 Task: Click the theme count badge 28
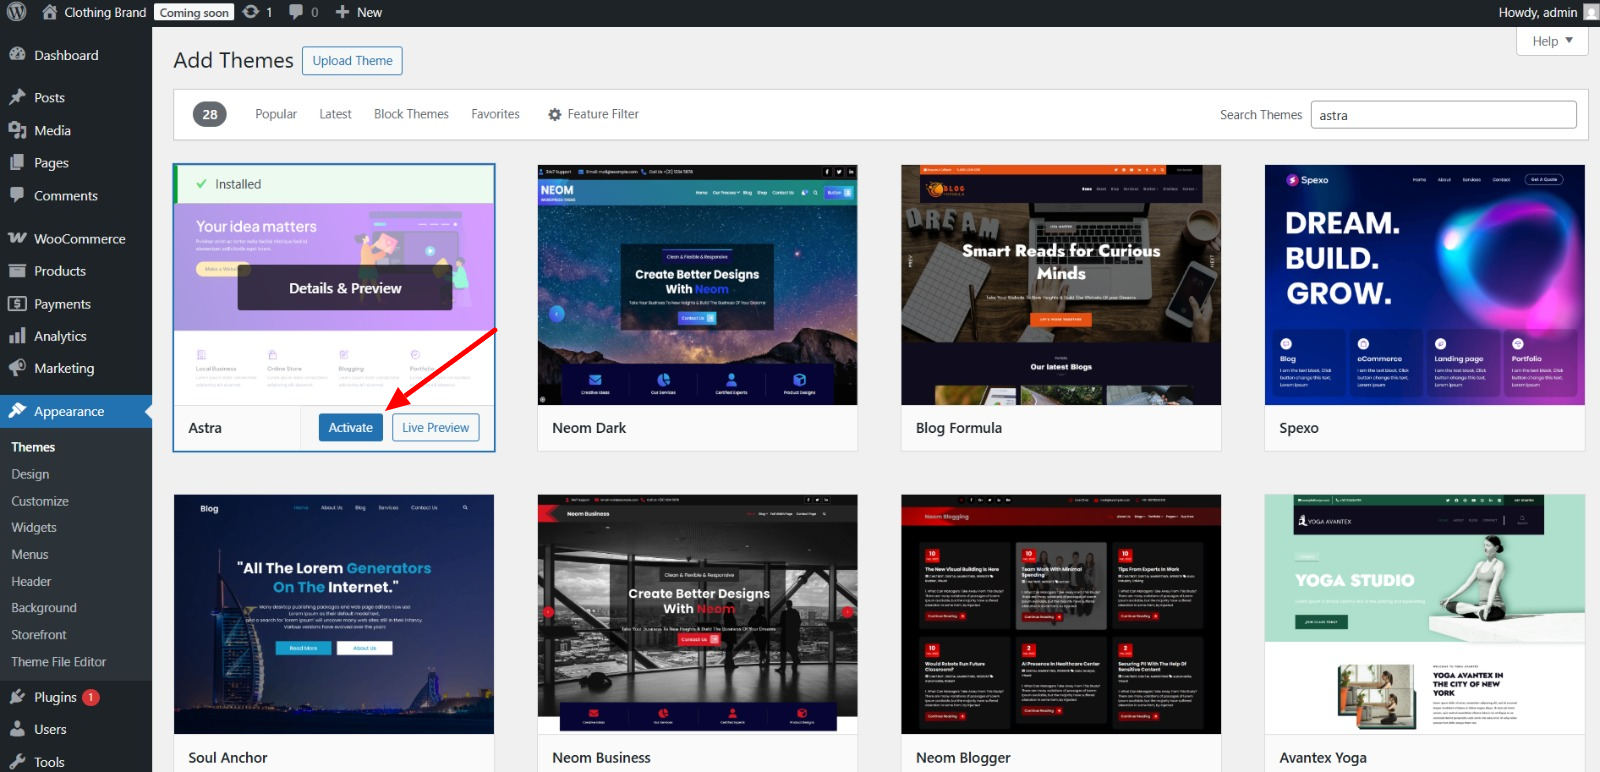(x=210, y=114)
